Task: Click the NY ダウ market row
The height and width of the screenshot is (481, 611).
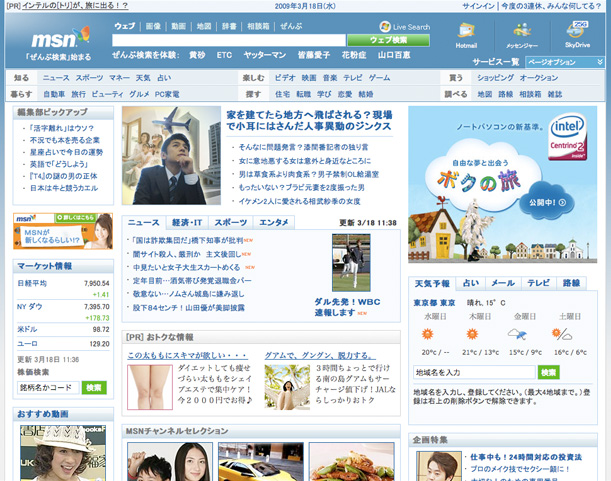Action: point(63,312)
